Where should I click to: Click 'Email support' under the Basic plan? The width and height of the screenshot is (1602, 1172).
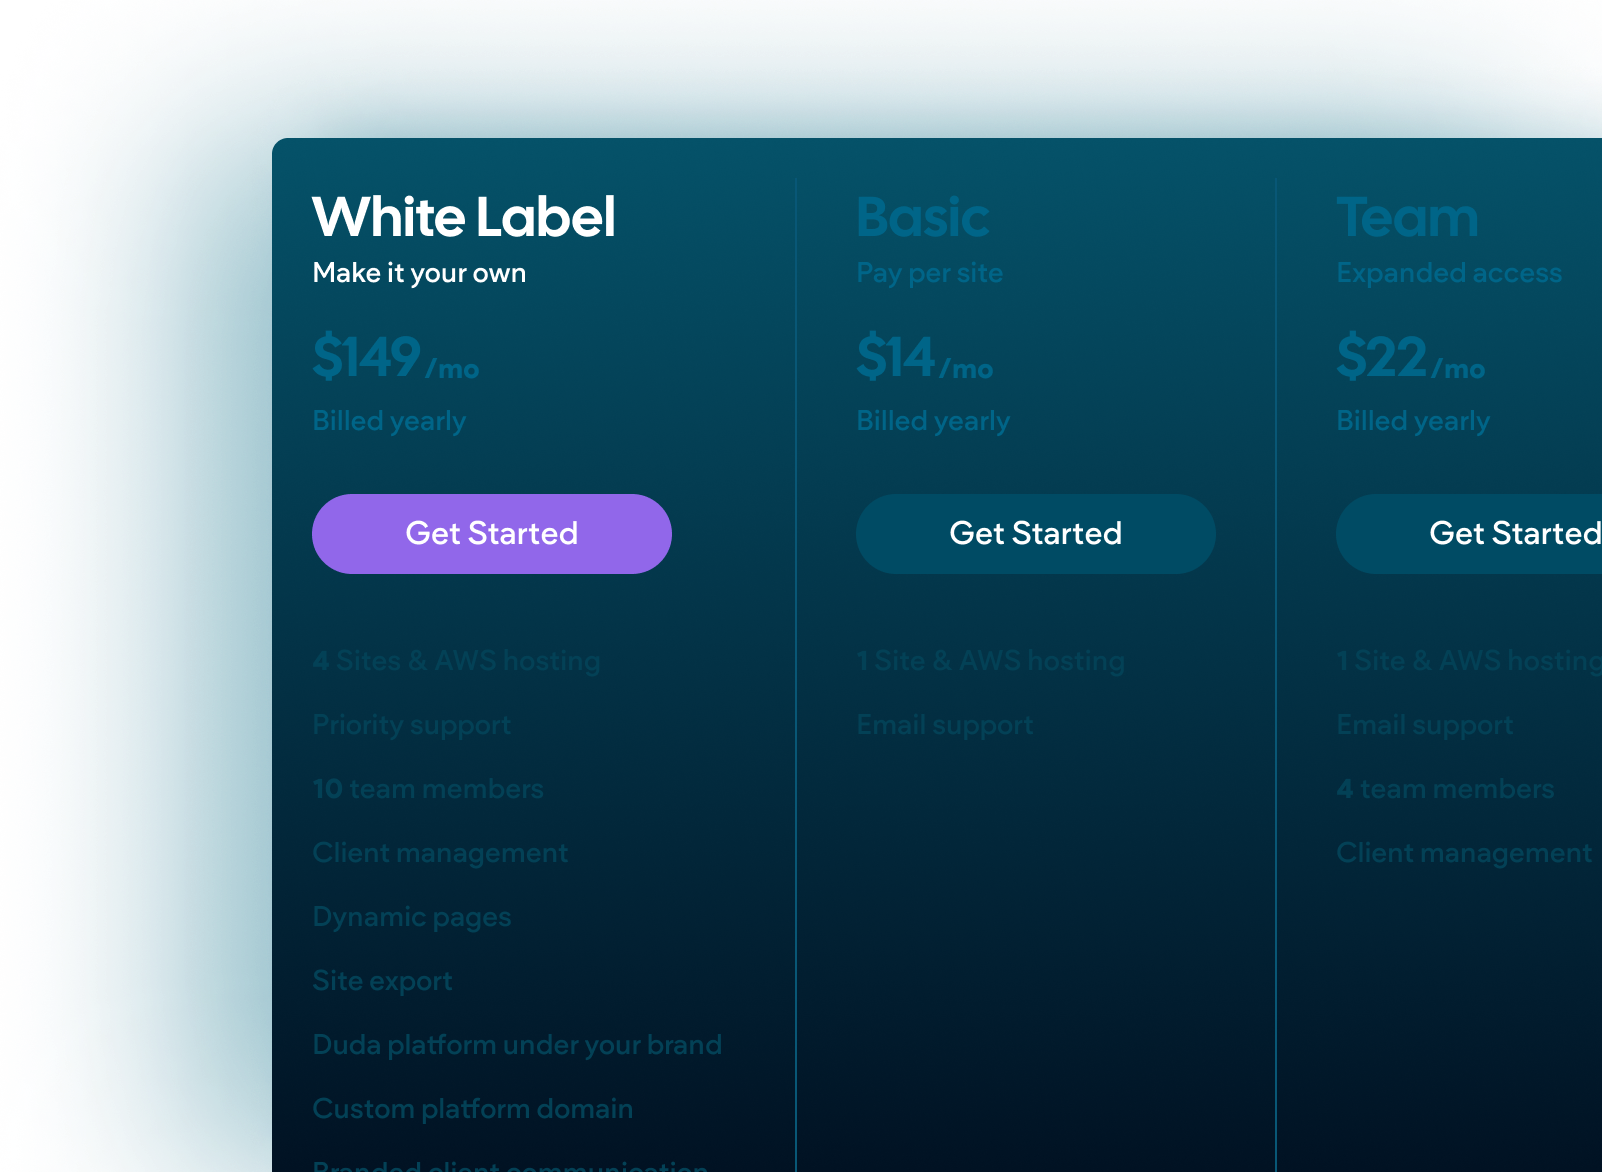tap(944, 725)
